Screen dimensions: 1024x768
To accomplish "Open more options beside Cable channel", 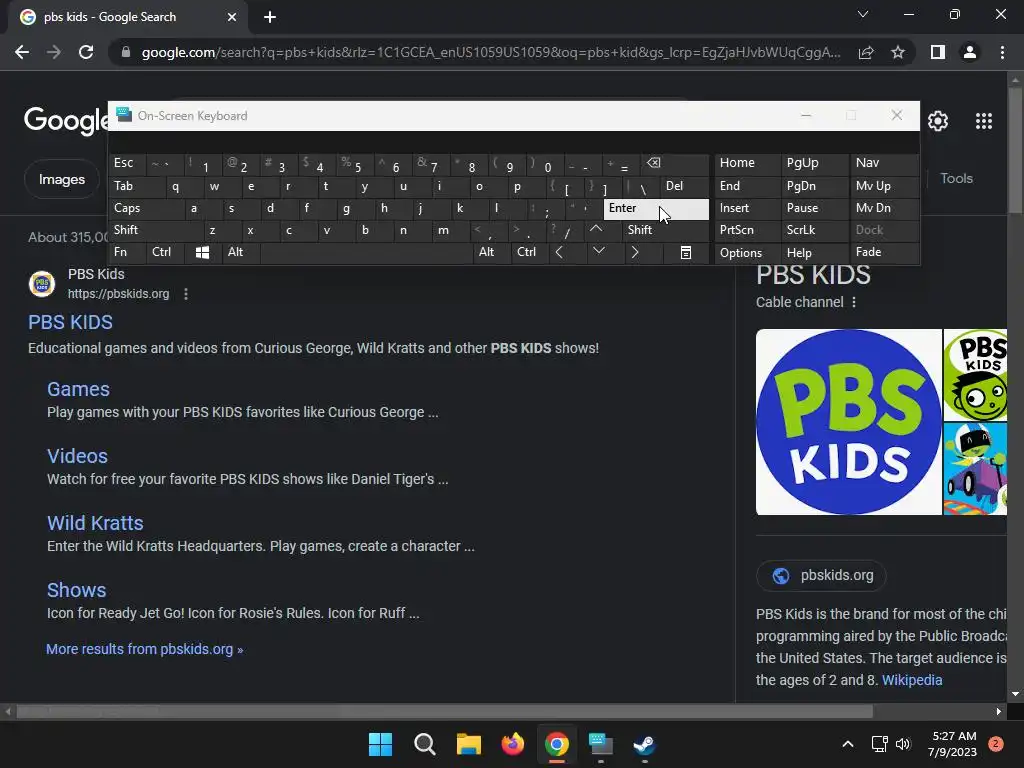I will 854,302.
